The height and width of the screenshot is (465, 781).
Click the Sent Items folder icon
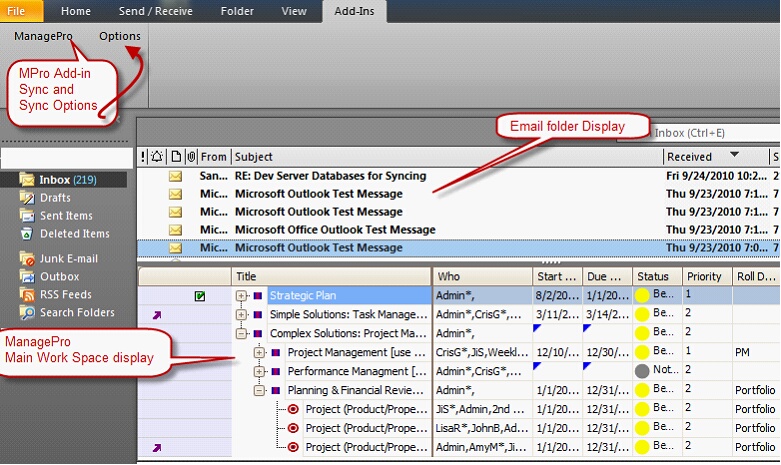tap(27, 216)
